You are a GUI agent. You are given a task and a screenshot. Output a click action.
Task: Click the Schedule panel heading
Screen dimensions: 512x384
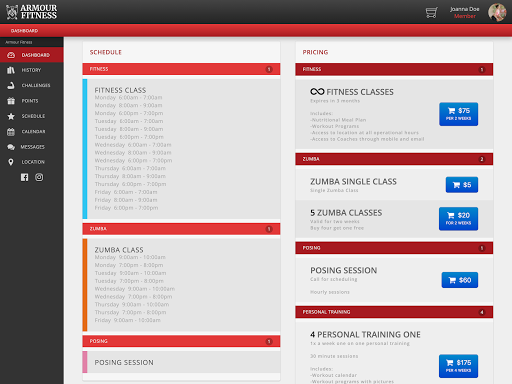tap(106, 52)
